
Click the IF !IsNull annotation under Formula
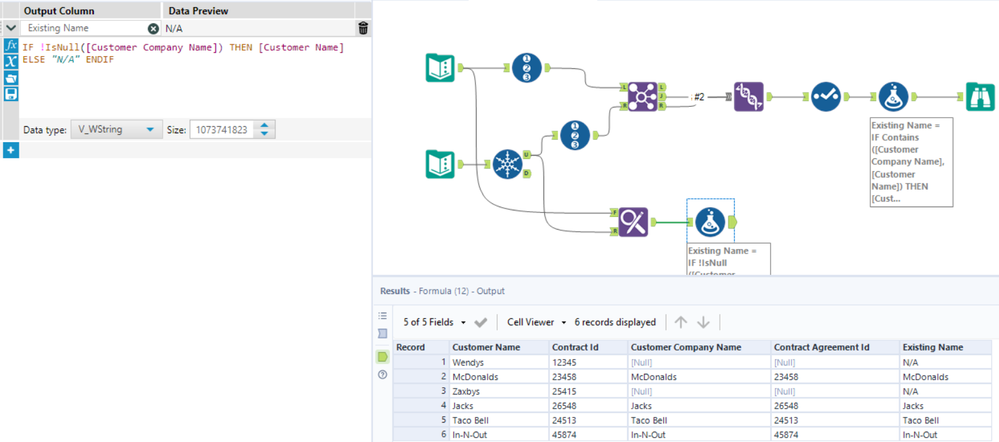(729, 259)
